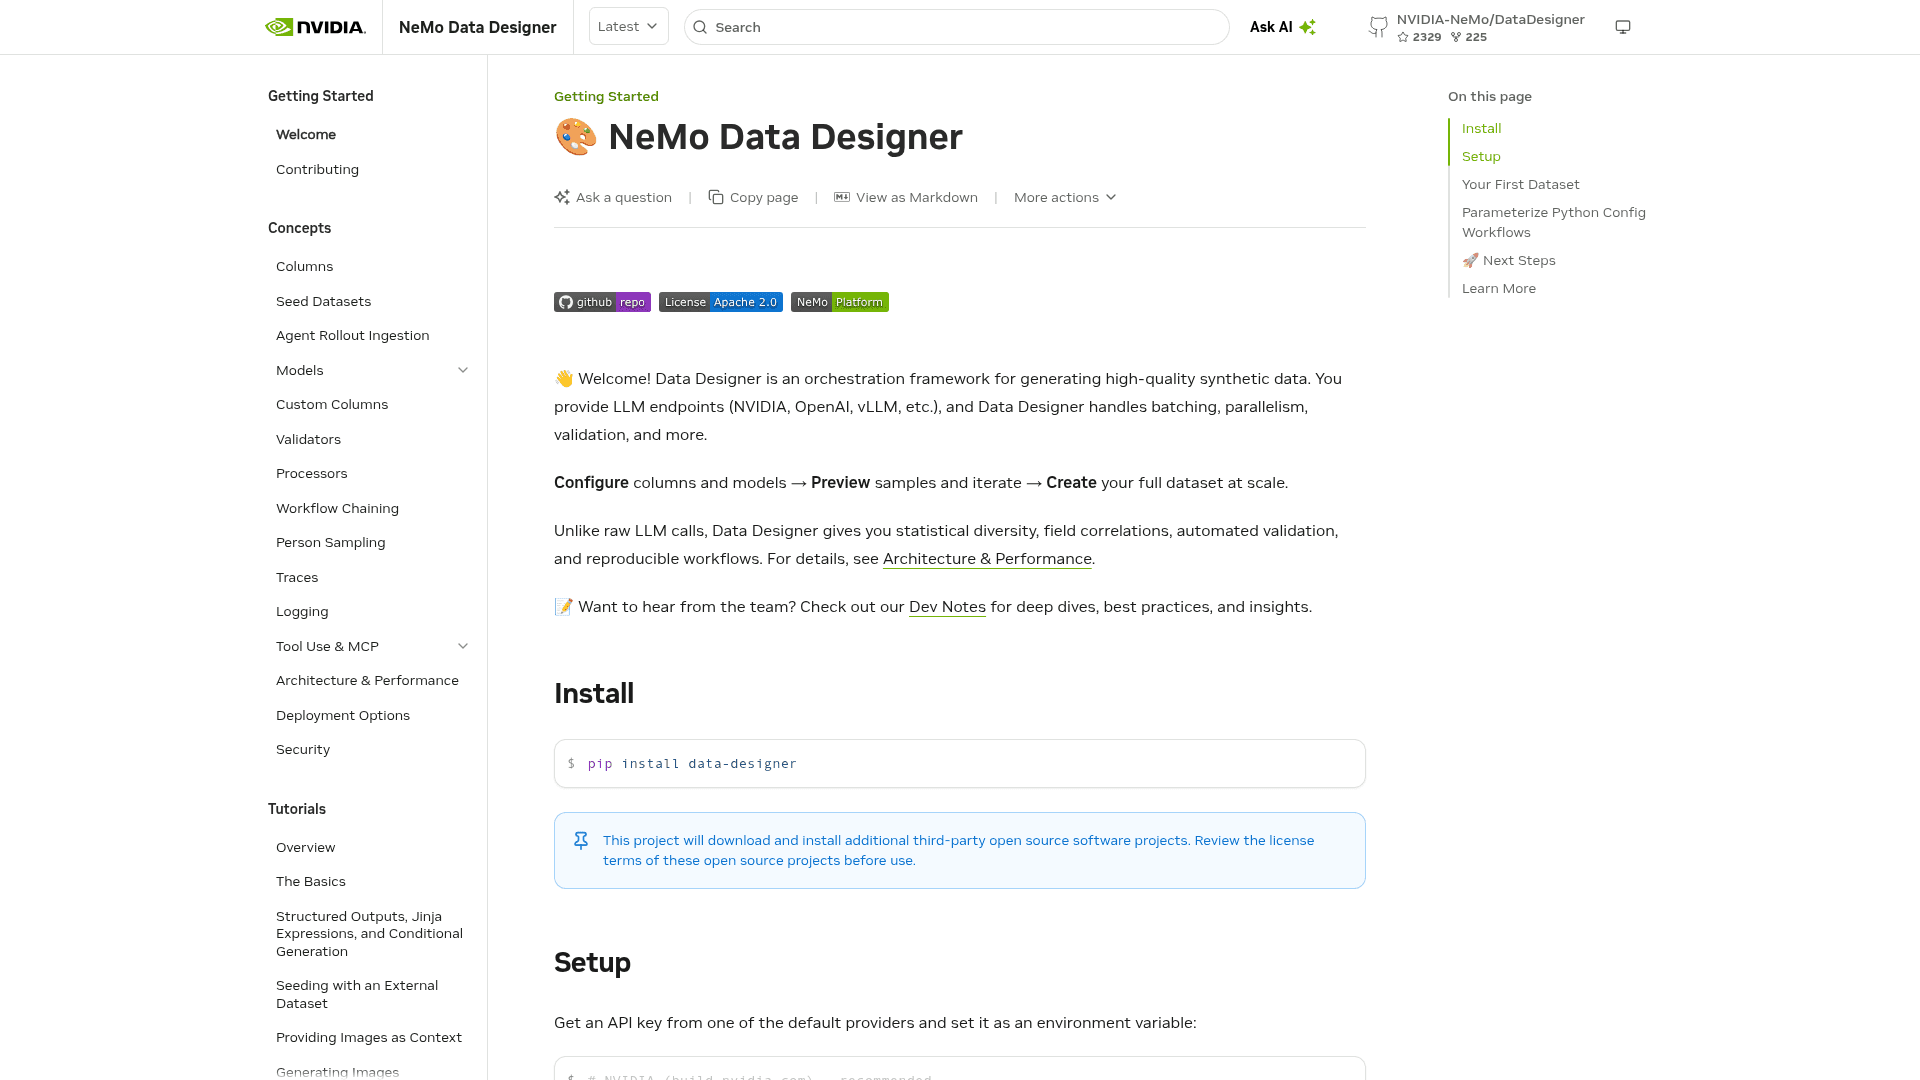The width and height of the screenshot is (1920, 1080).
Task: Open the NeMo Platform badge
Action: tap(839, 302)
